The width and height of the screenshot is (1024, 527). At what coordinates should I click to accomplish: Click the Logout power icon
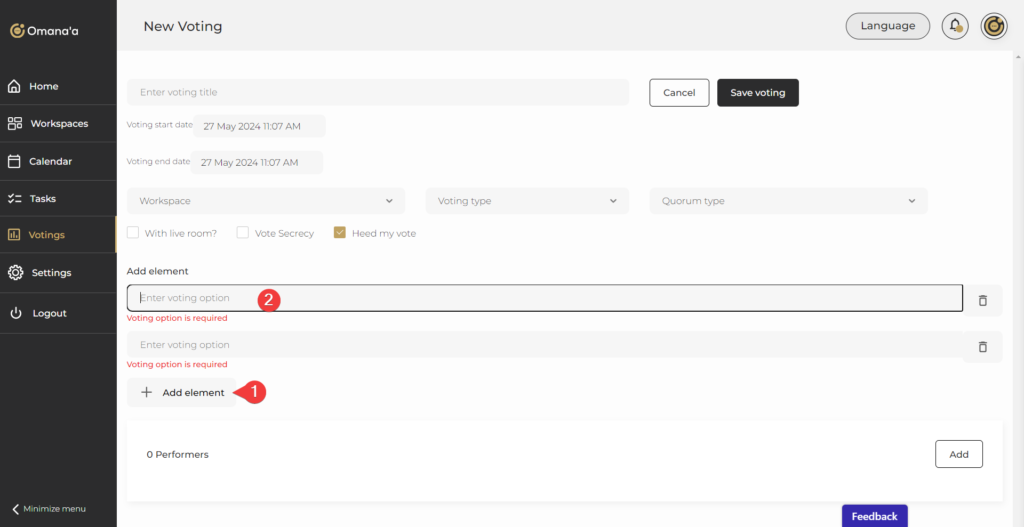(x=15, y=313)
